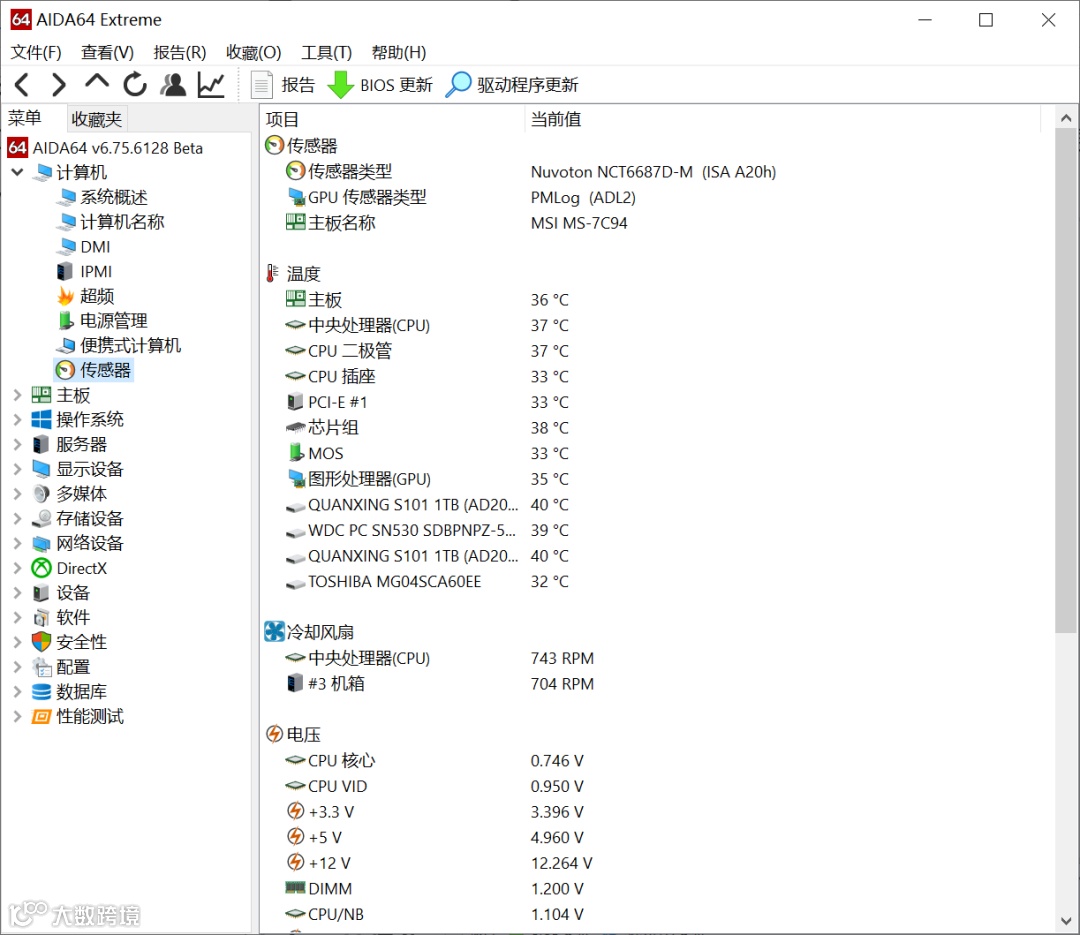The height and width of the screenshot is (935, 1080).
Task: Expand the 主板 tree node
Action: coord(17,395)
